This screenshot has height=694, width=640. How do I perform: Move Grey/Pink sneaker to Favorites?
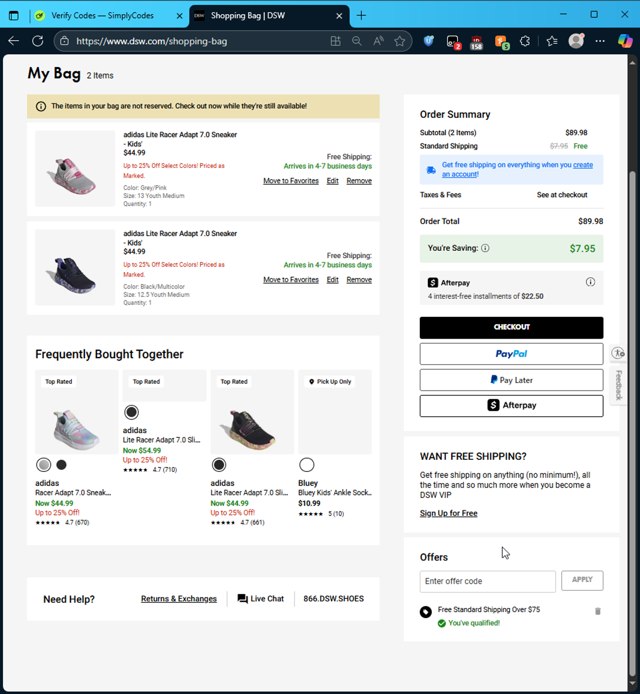pos(291,181)
